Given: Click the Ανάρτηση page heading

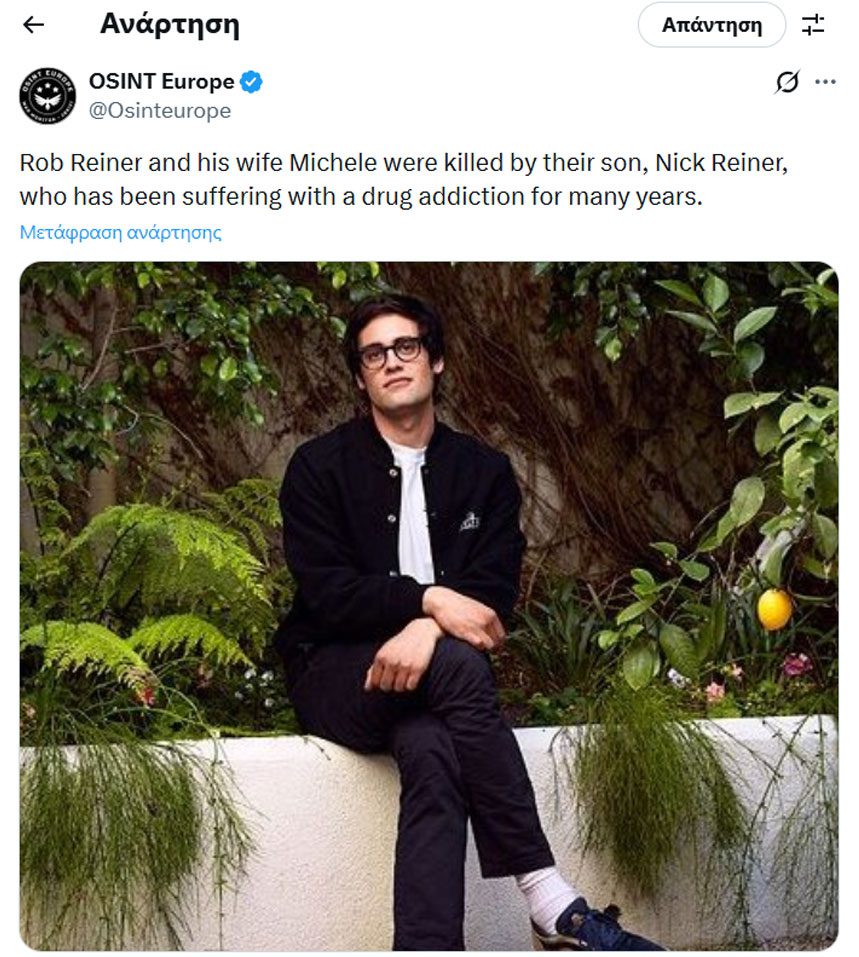Looking at the screenshot, I should tap(170, 24).
